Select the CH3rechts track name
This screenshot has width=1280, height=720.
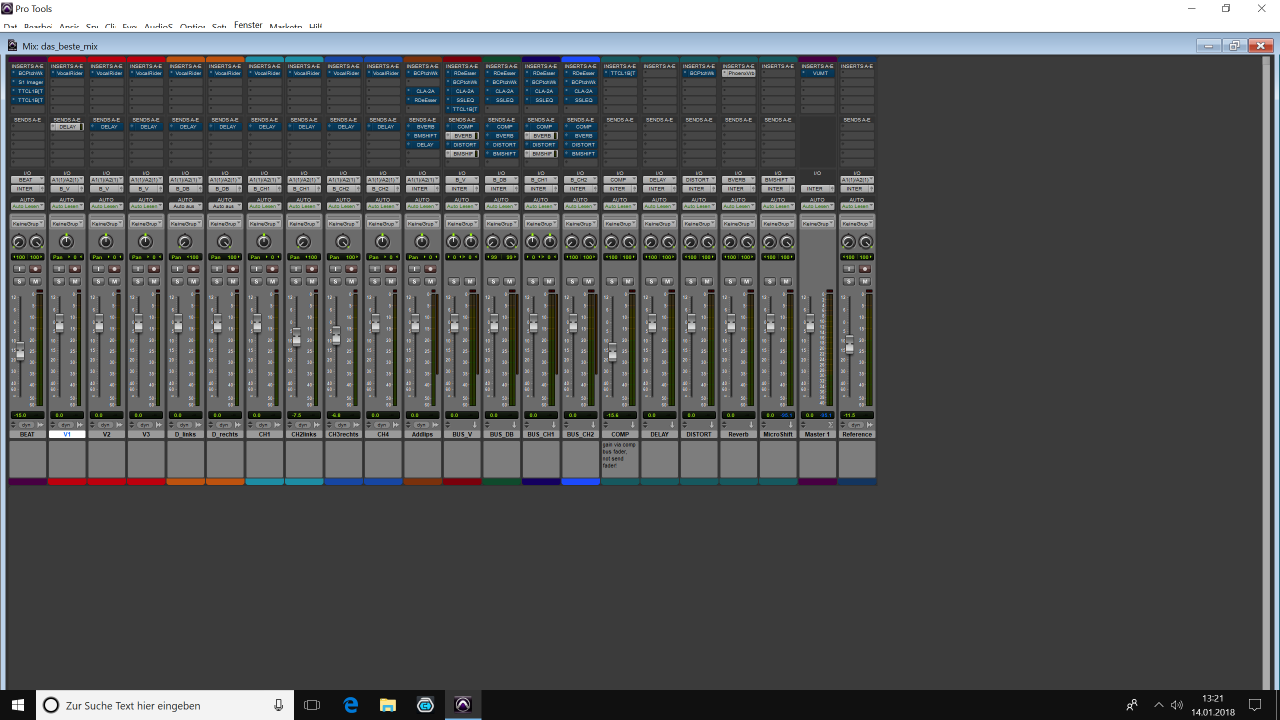[344, 434]
